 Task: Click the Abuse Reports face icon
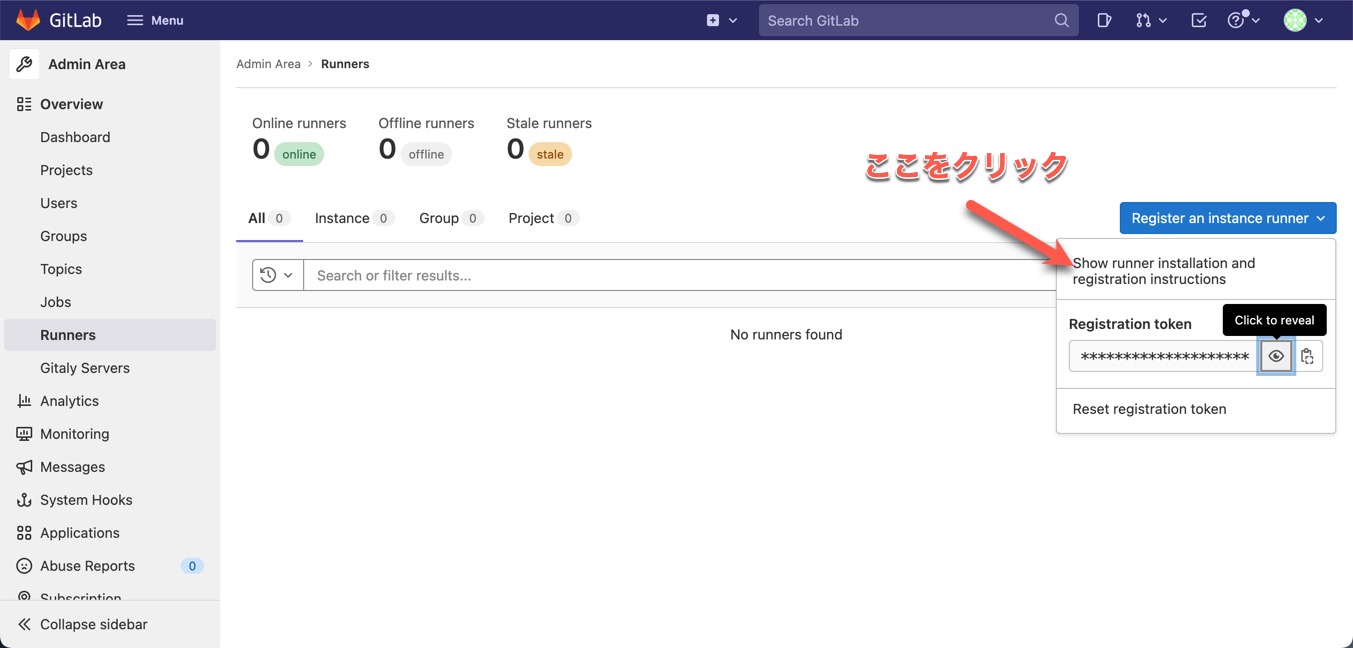24,566
